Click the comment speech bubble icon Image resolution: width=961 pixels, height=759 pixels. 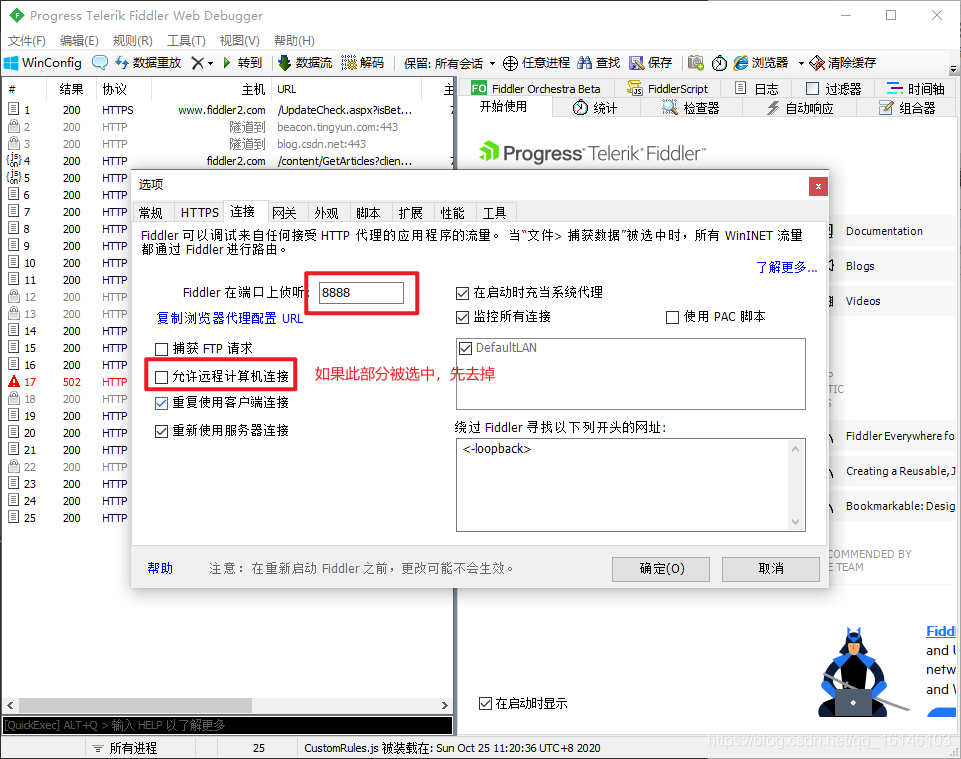click(100, 63)
